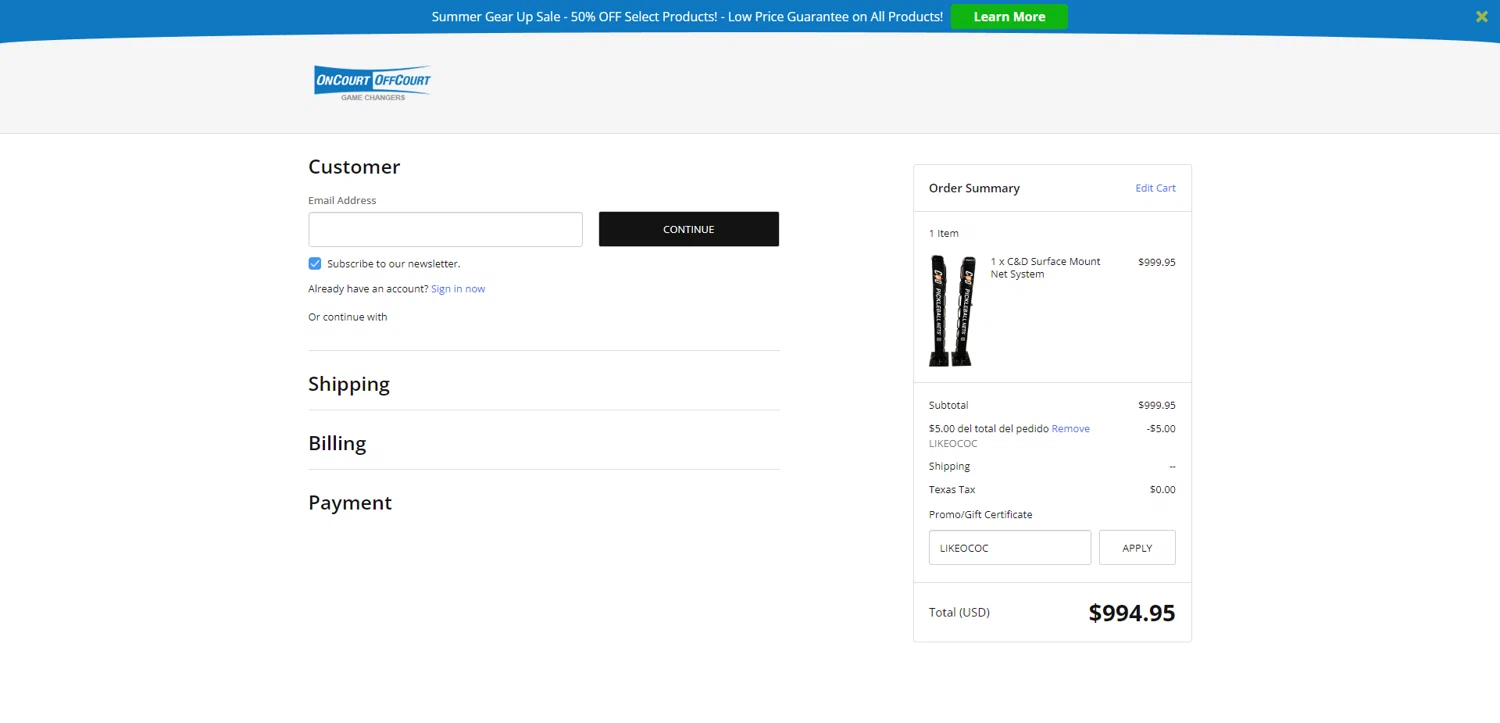Image resolution: width=1500 pixels, height=723 pixels.
Task: Remove the $5.00 discount coupon
Action: (1070, 429)
